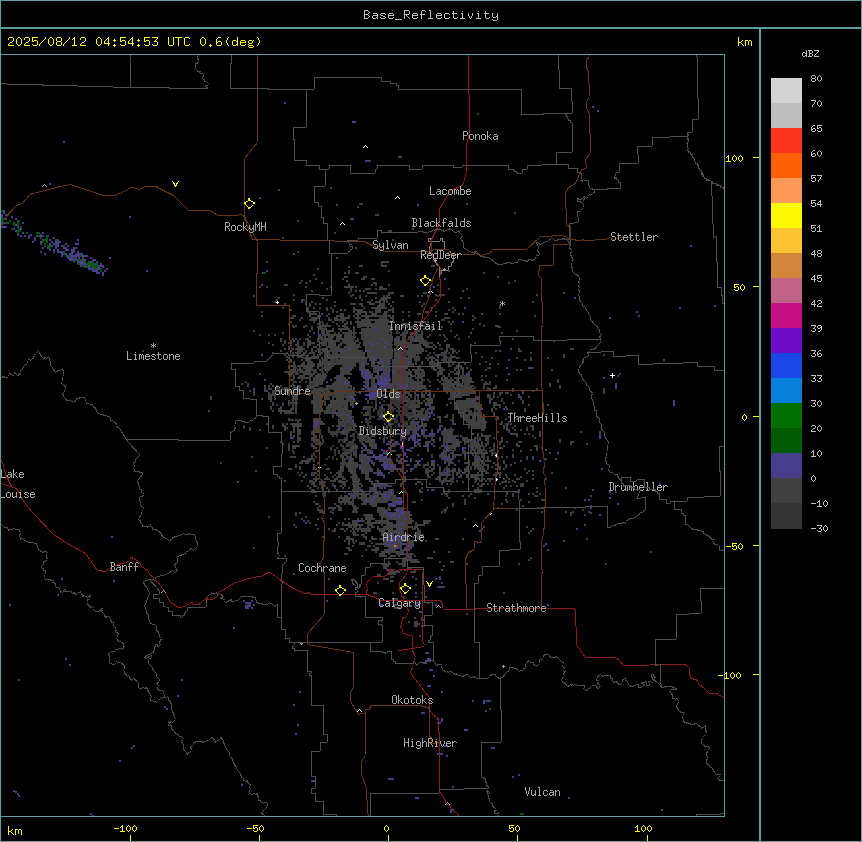Click the Calgary city label

tap(399, 603)
